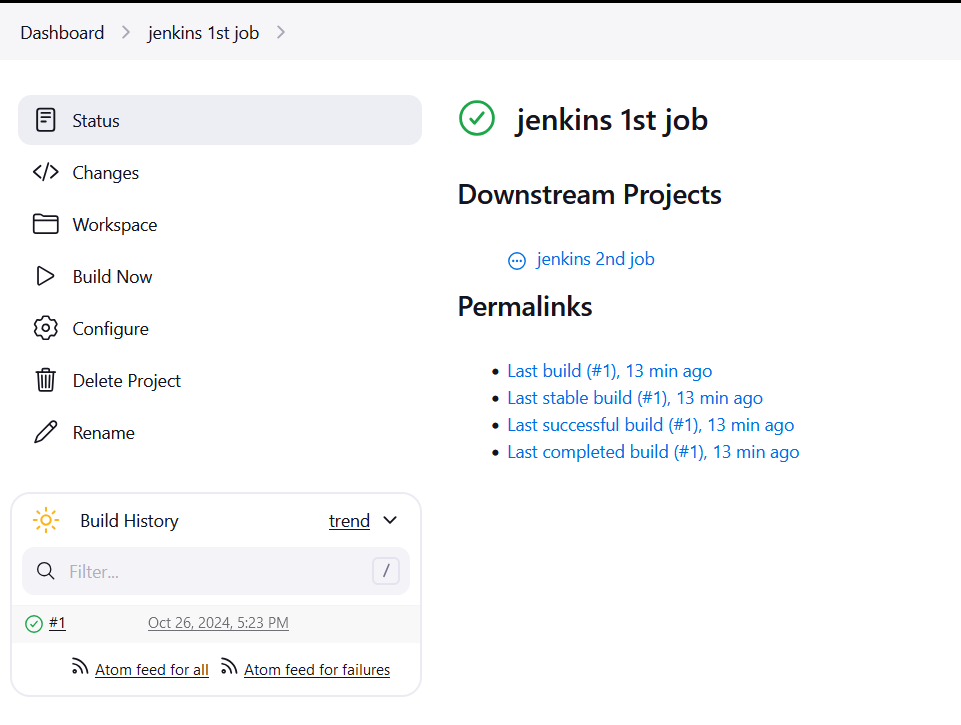Click the Changes code brackets icon
Screen dimensions: 961x725
click(45, 172)
